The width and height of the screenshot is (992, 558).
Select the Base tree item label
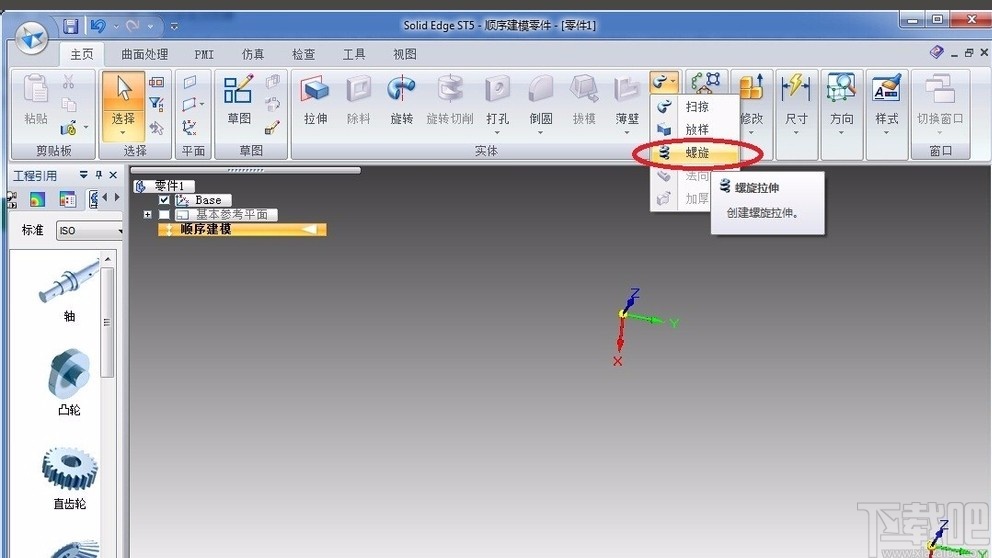click(x=208, y=200)
